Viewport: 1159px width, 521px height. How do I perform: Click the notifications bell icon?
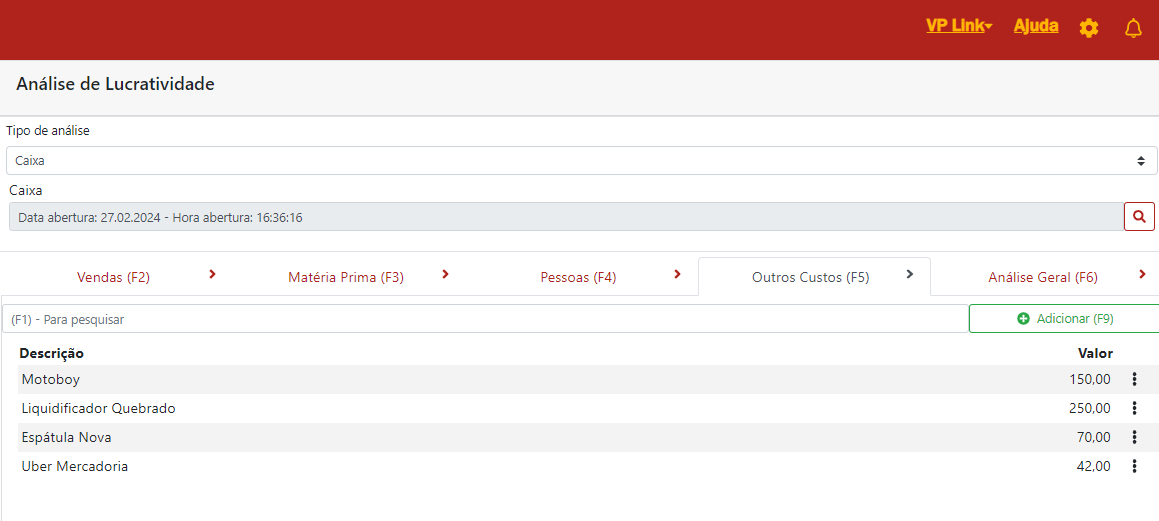click(1133, 28)
